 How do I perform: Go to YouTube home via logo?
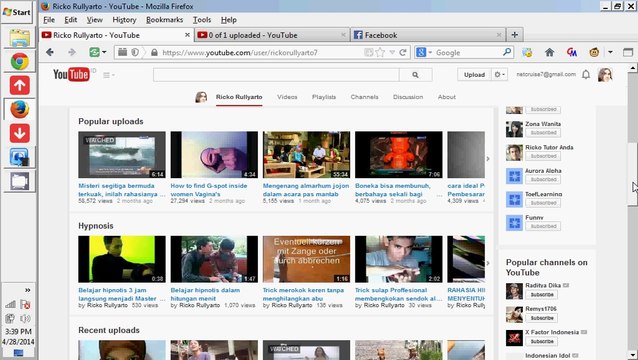pyautogui.click(x=72, y=74)
